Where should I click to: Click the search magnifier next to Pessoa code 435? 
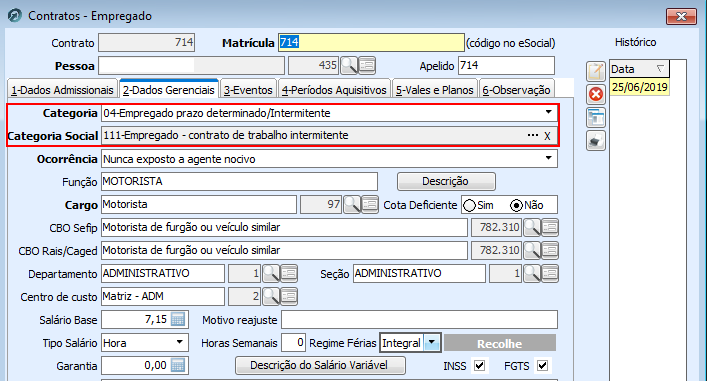point(349,66)
